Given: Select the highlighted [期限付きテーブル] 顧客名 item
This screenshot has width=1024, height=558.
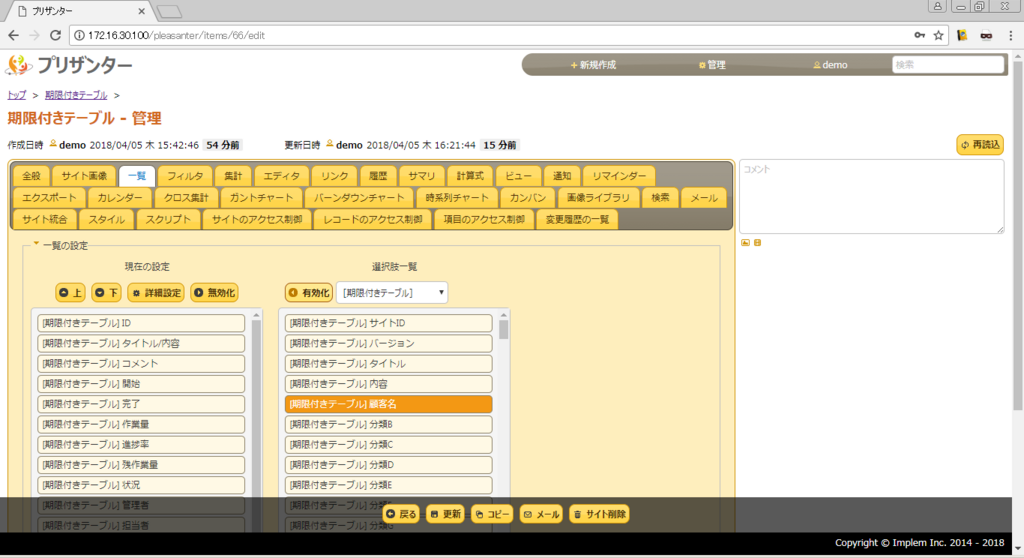Looking at the screenshot, I should tap(389, 404).
